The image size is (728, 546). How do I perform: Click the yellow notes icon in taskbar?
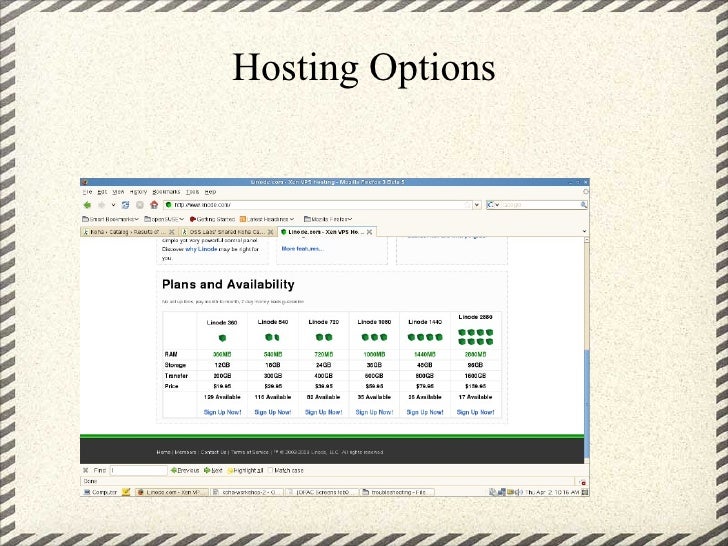click(x=126, y=492)
